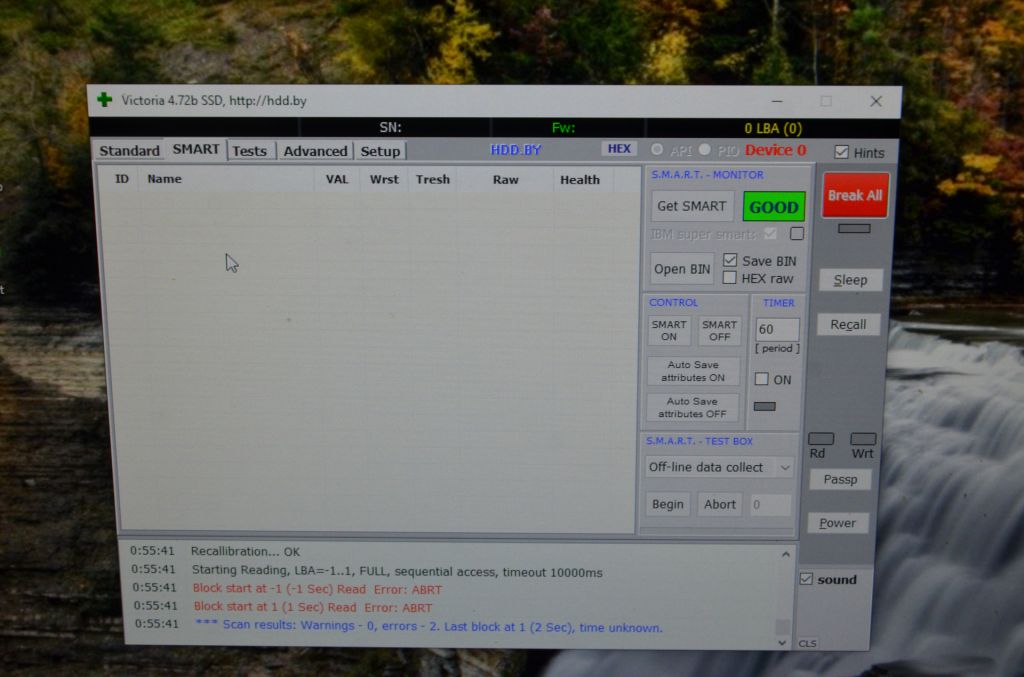Toggle the Save BIN checkbox
1024x677 pixels.
[x=730, y=260]
